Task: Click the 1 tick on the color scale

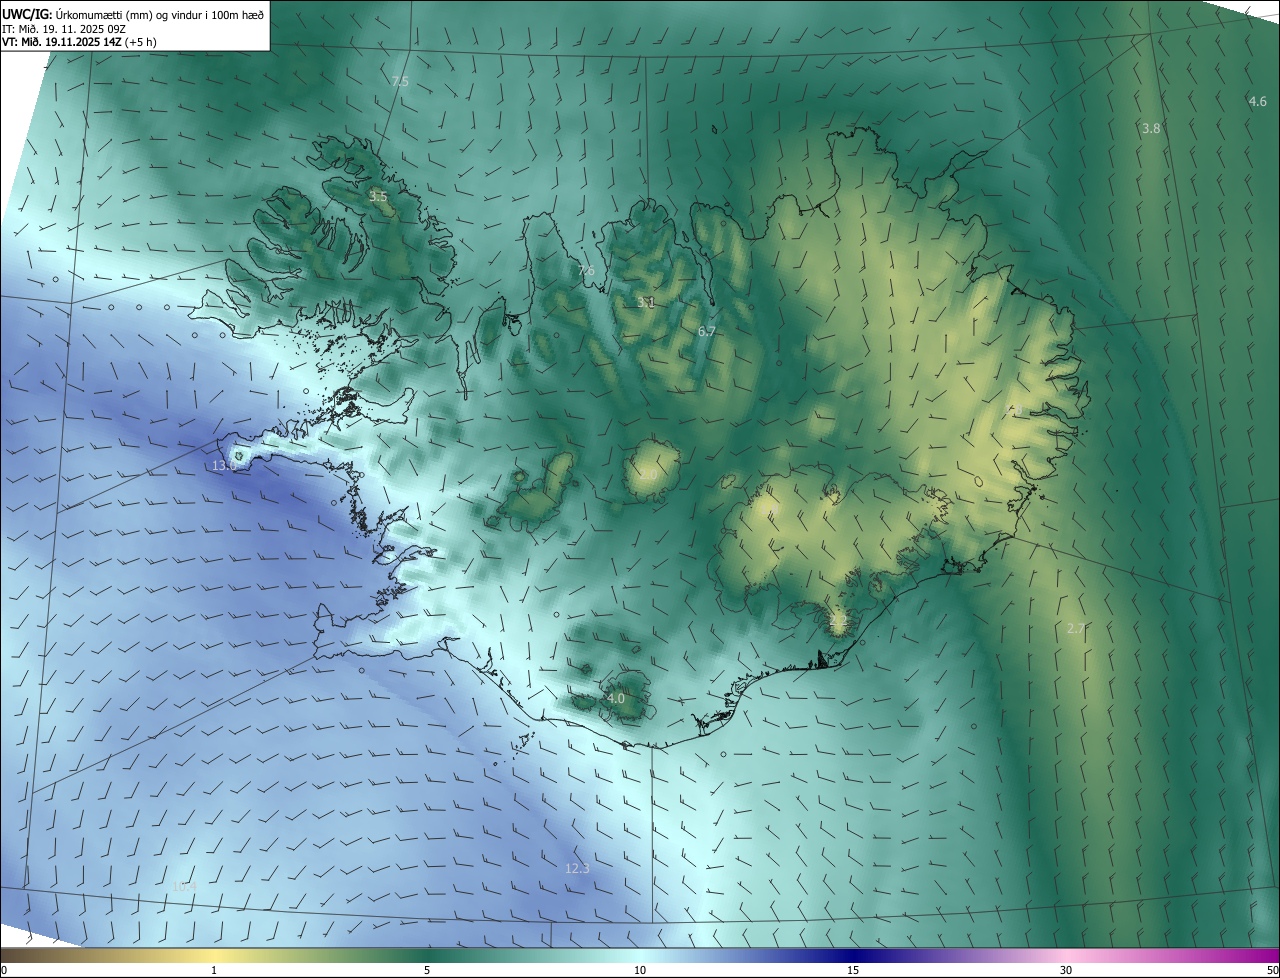Action: point(214,970)
